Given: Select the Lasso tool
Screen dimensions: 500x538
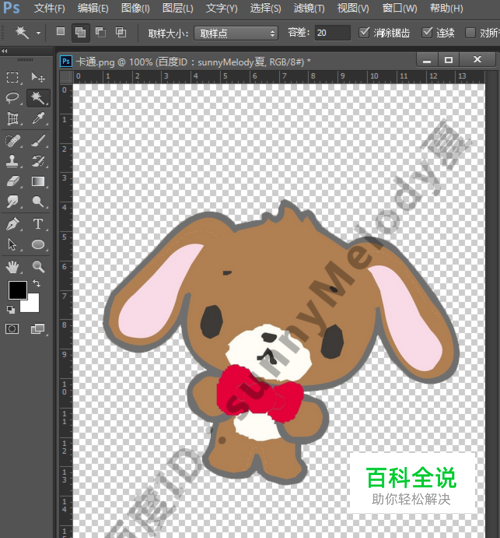Looking at the screenshot, I should (x=13, y=98).
